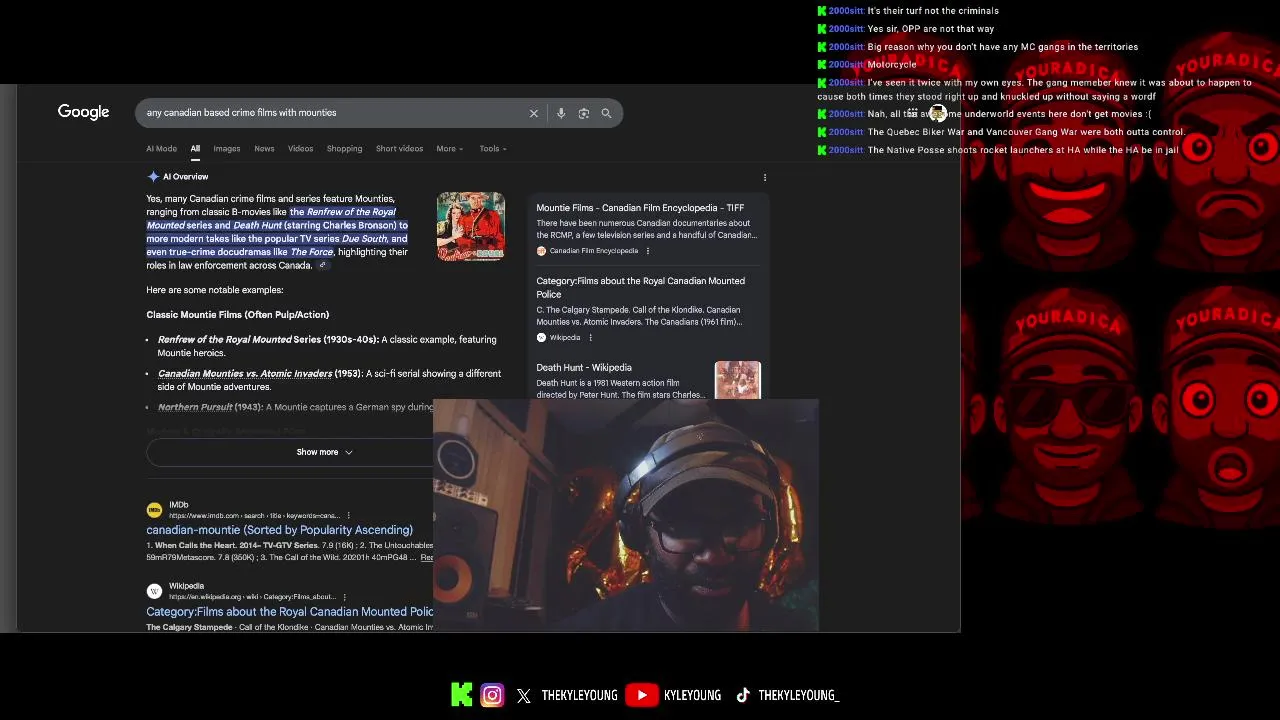
Task: Click 'Classic Mountie Films (Often Pulp/Action)' heading
Action: [x=237, y=315]
